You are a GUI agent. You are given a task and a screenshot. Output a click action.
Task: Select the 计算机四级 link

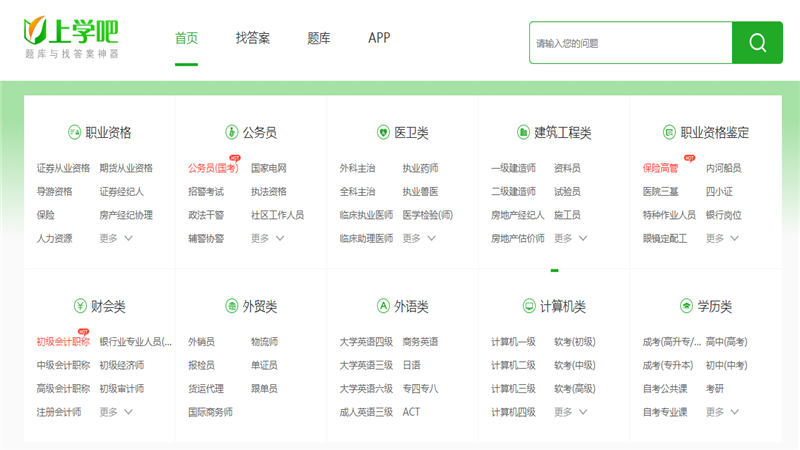513,412
